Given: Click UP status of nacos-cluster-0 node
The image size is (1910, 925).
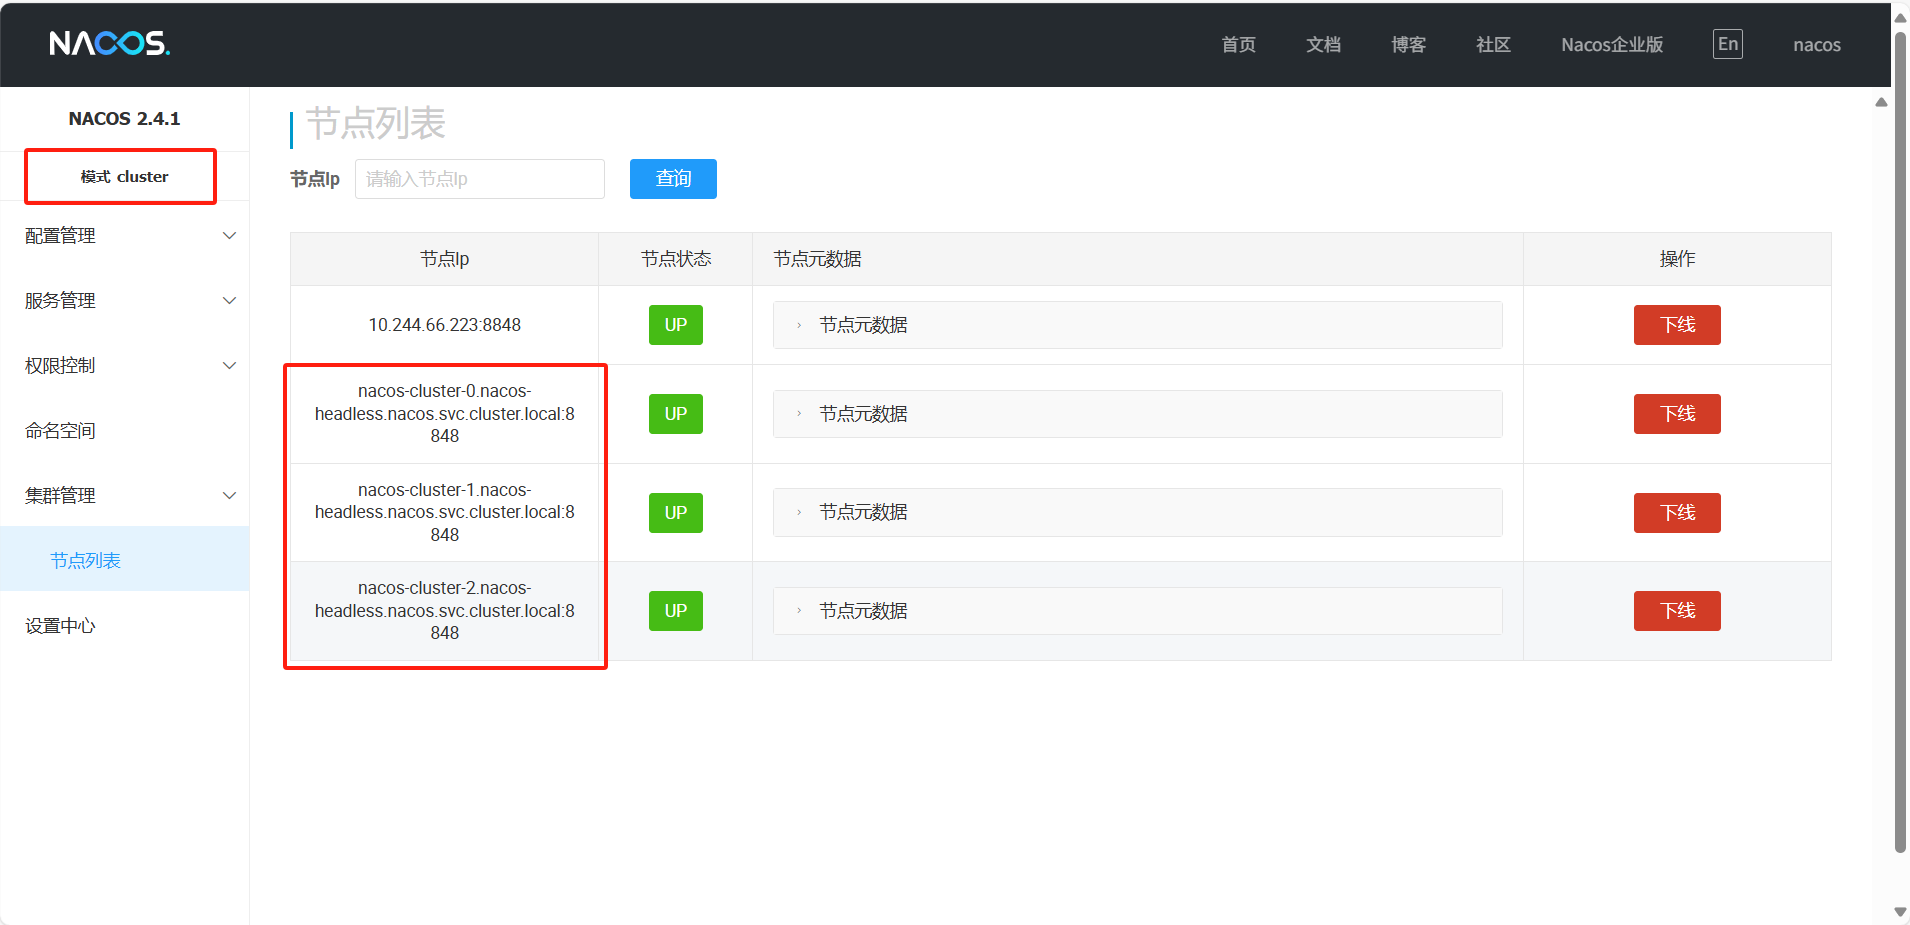Looking at the screenshot, I should coord(676,414).
